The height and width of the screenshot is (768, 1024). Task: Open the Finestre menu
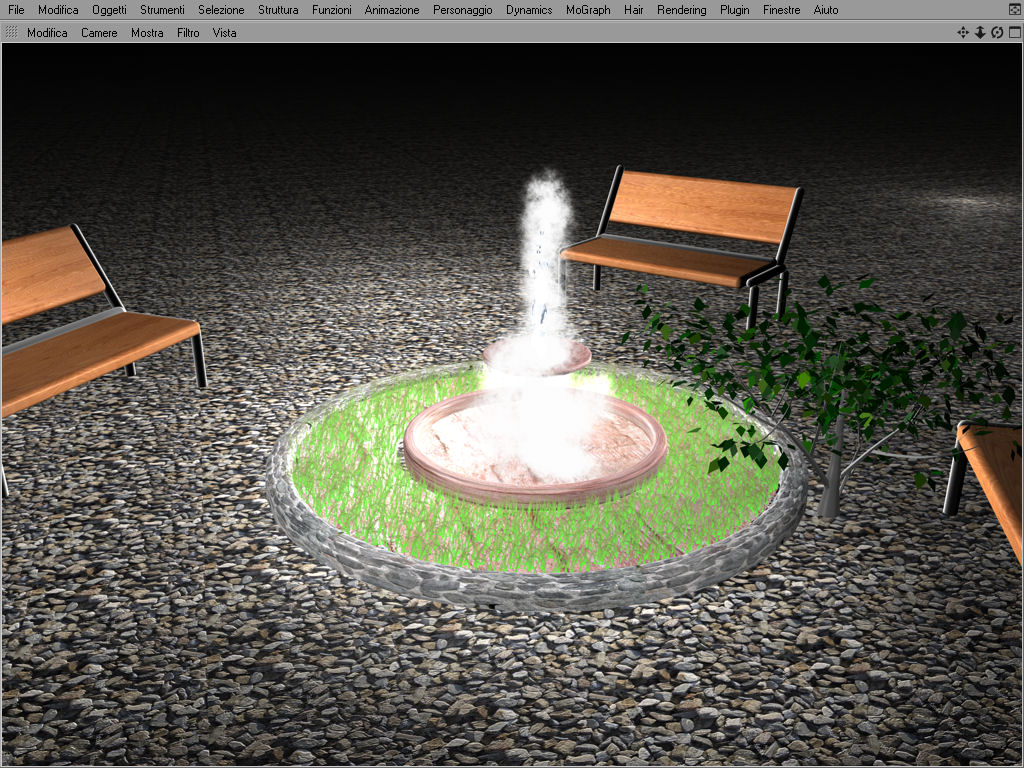pos(782,10)
